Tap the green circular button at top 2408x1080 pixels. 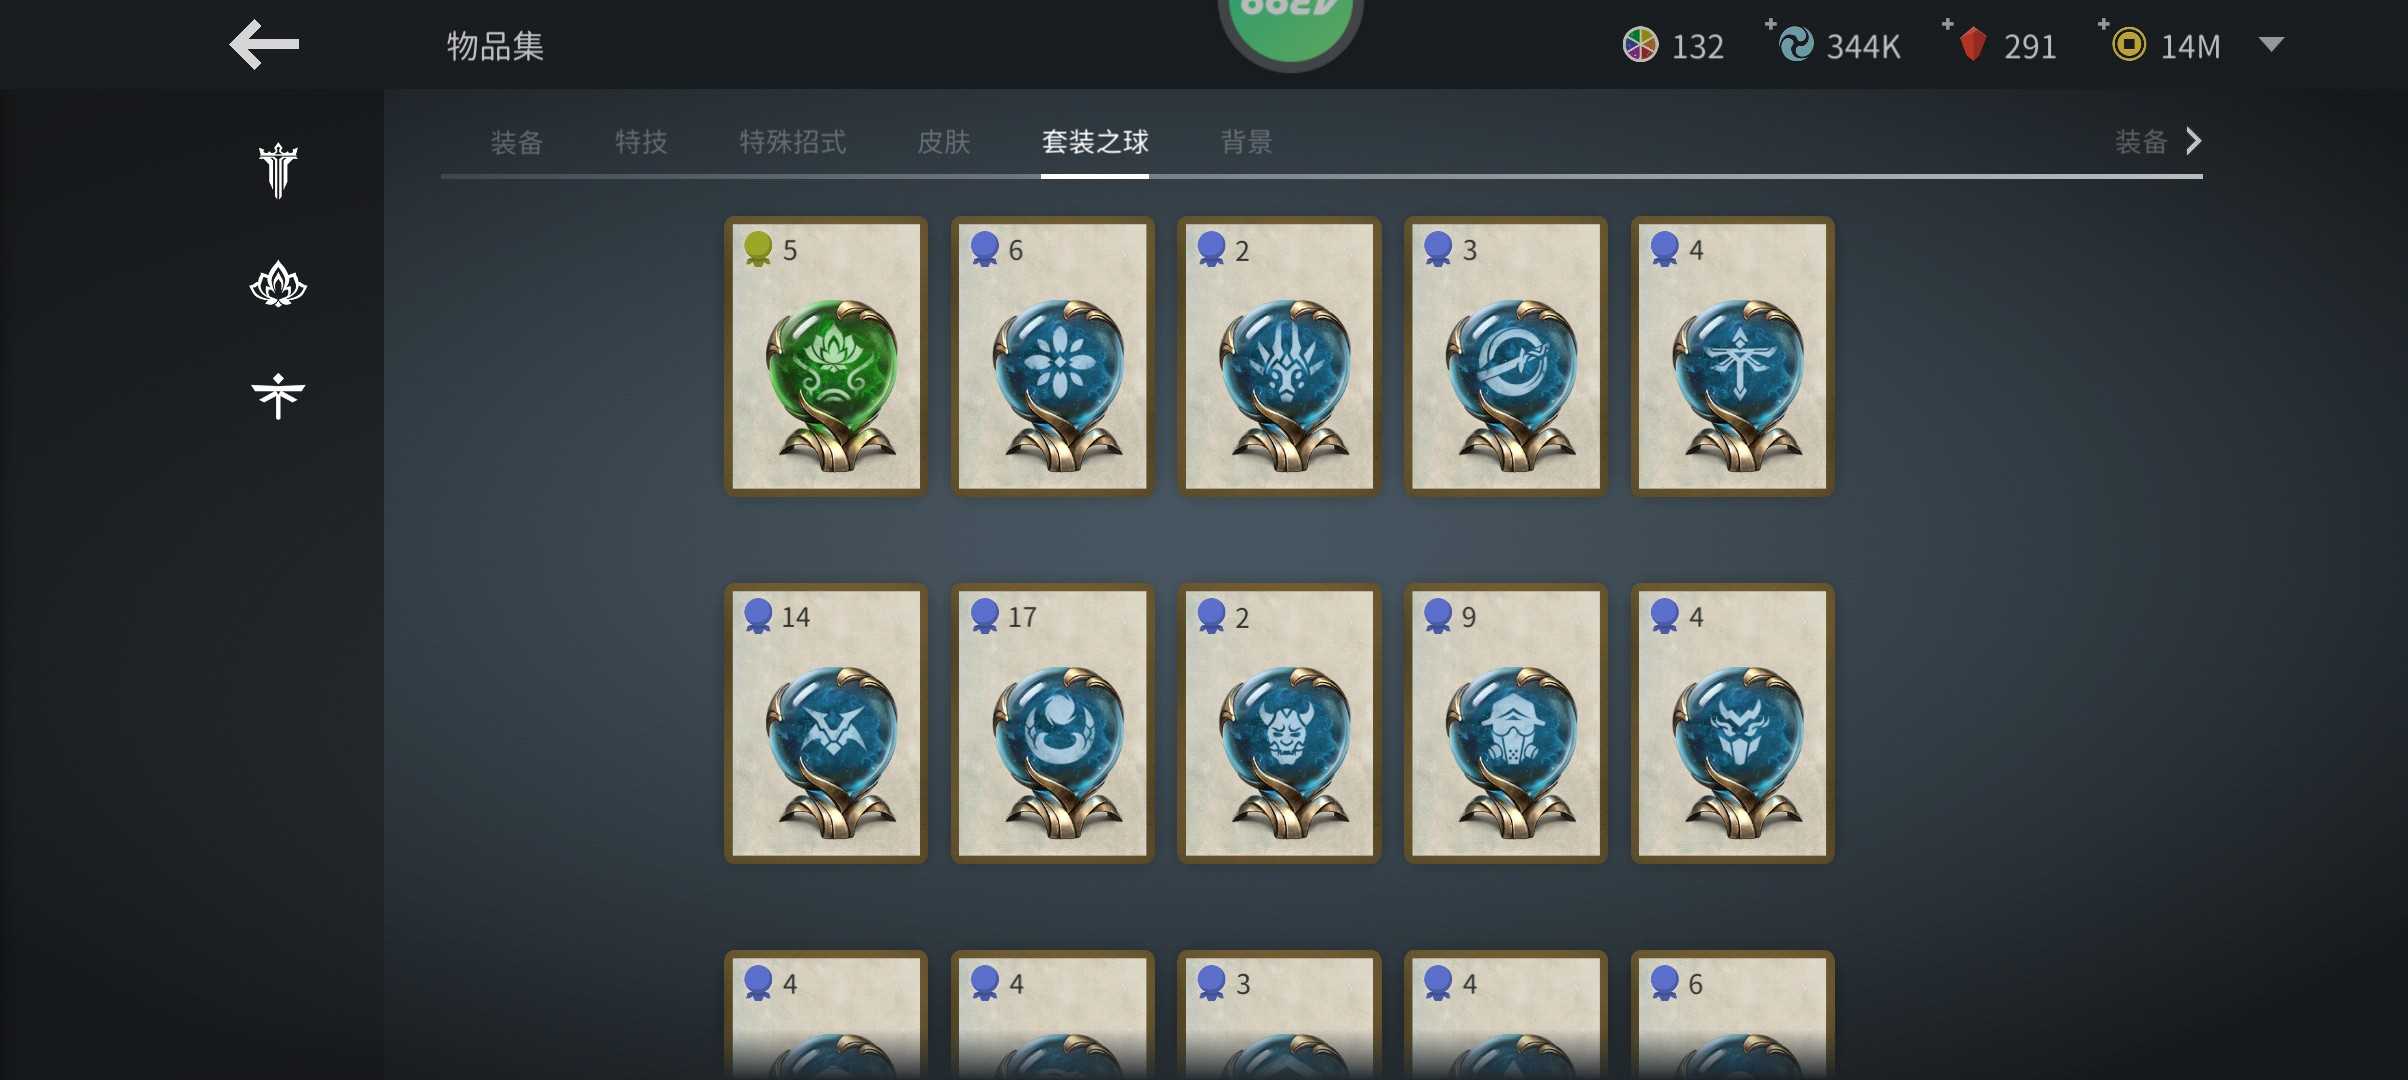pos(1290,25)
